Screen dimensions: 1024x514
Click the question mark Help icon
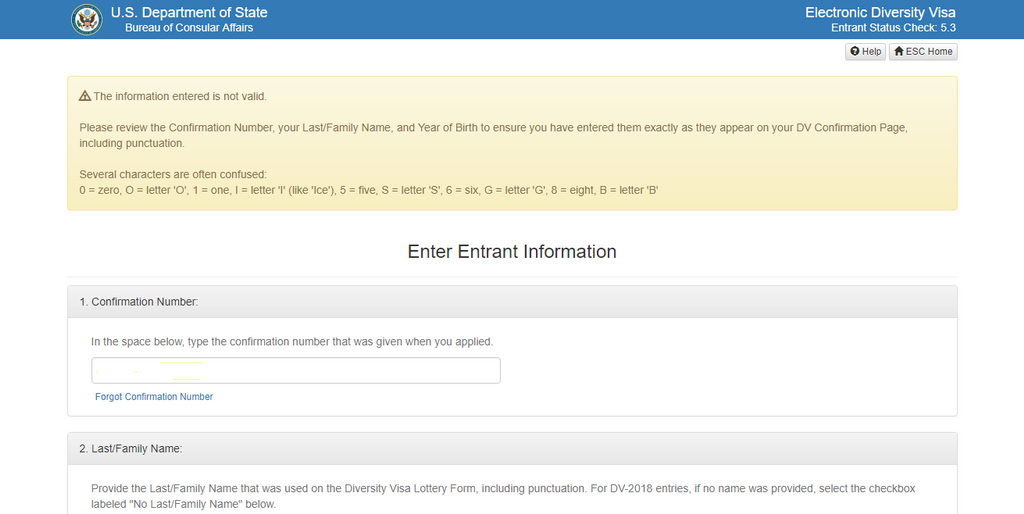click(x=855, y=51)
